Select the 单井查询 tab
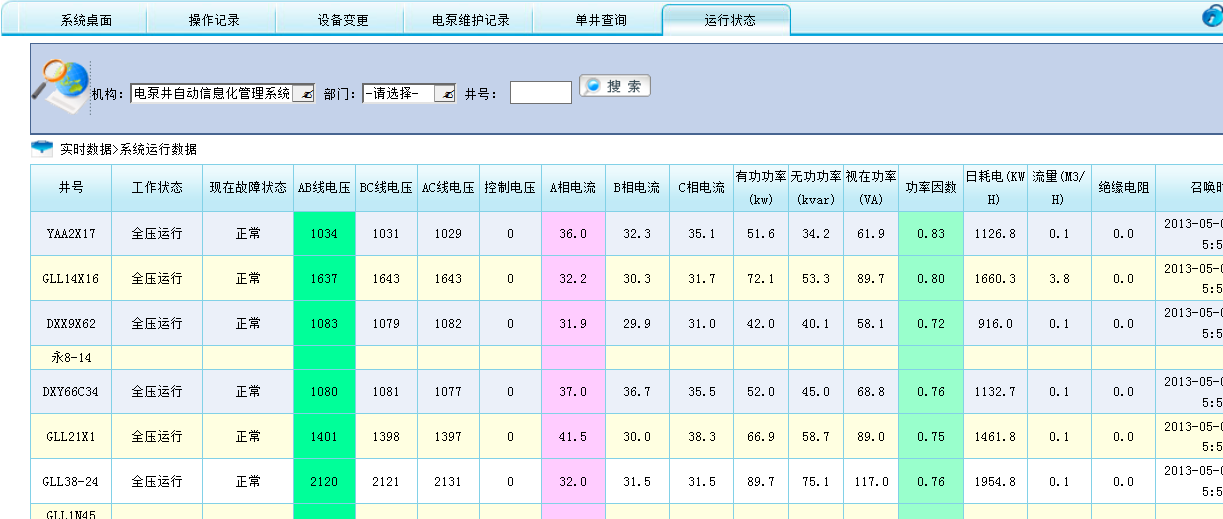Screen dimensions: 1223x519 click(600, 20)
